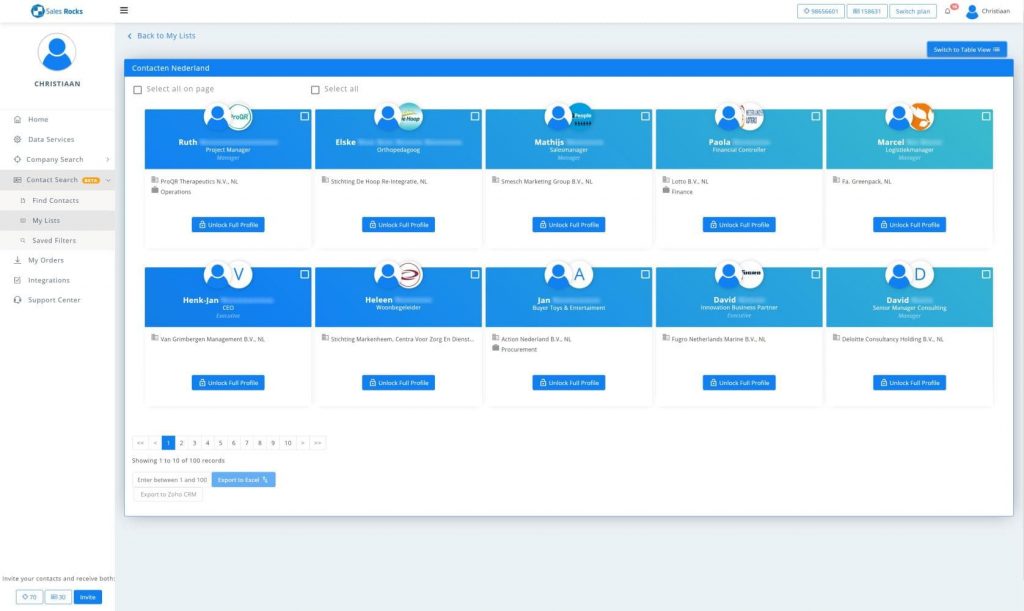Expand the Company Search submenu
Screen dimensions: 1024x611
(x=107, y=160)
